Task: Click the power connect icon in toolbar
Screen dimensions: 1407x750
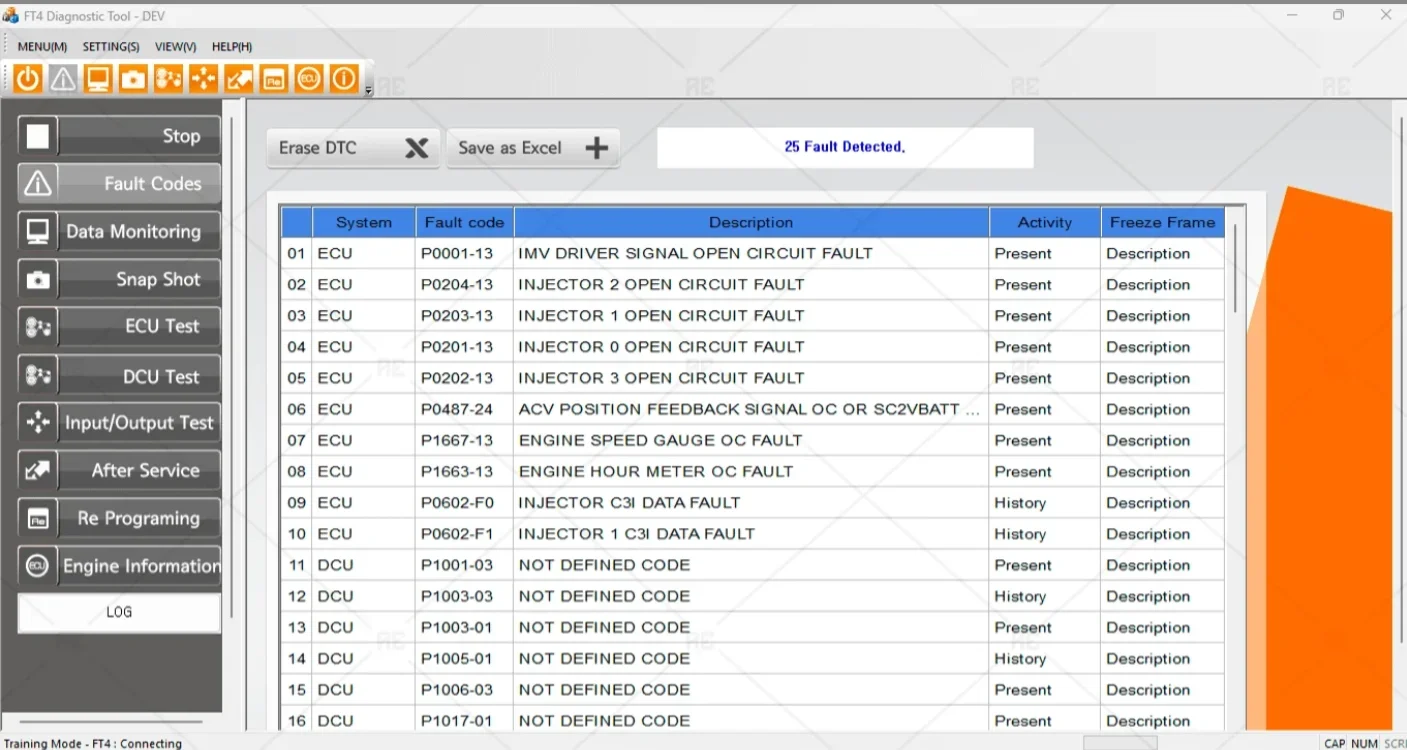Action: coord(28,78)
